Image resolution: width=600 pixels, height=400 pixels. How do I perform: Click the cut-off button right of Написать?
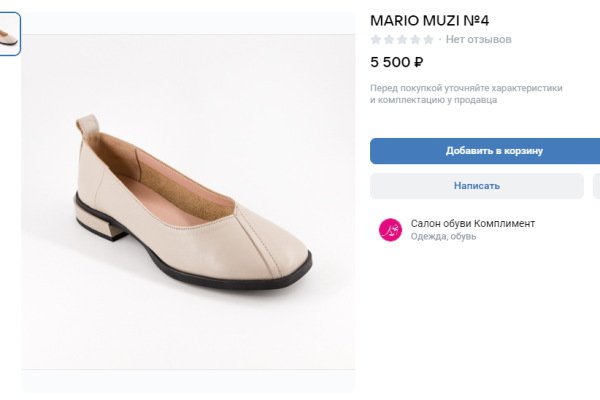pyautogui.click(x=596, y=186)
